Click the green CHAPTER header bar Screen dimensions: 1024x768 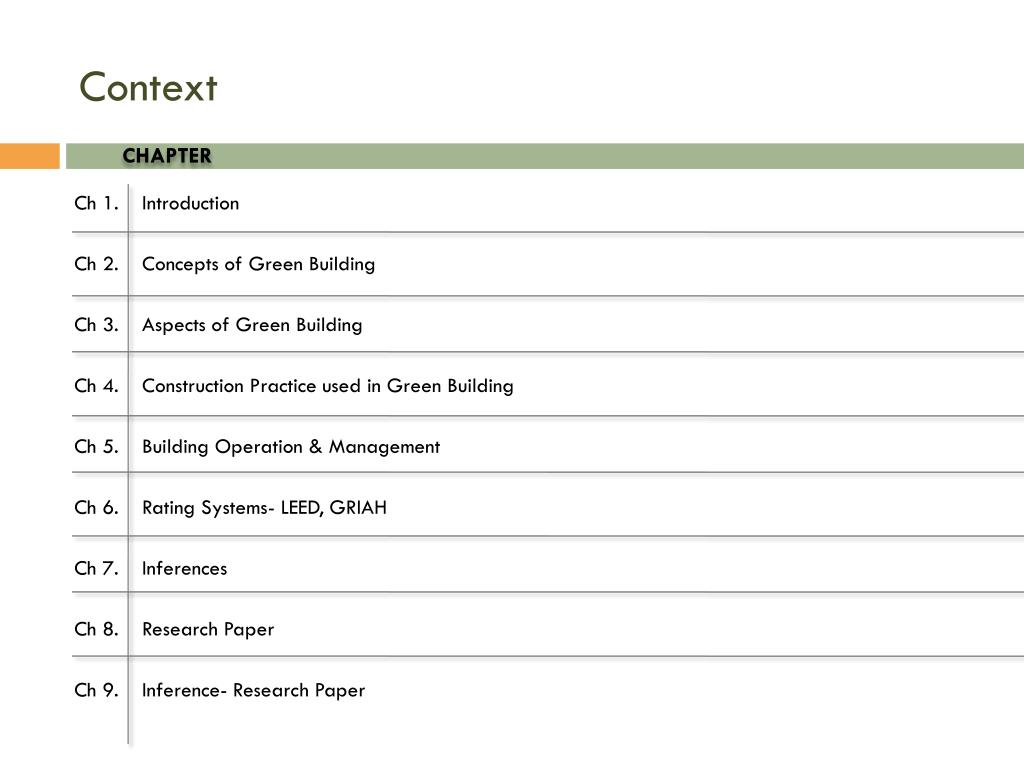(x=545, y=156)
